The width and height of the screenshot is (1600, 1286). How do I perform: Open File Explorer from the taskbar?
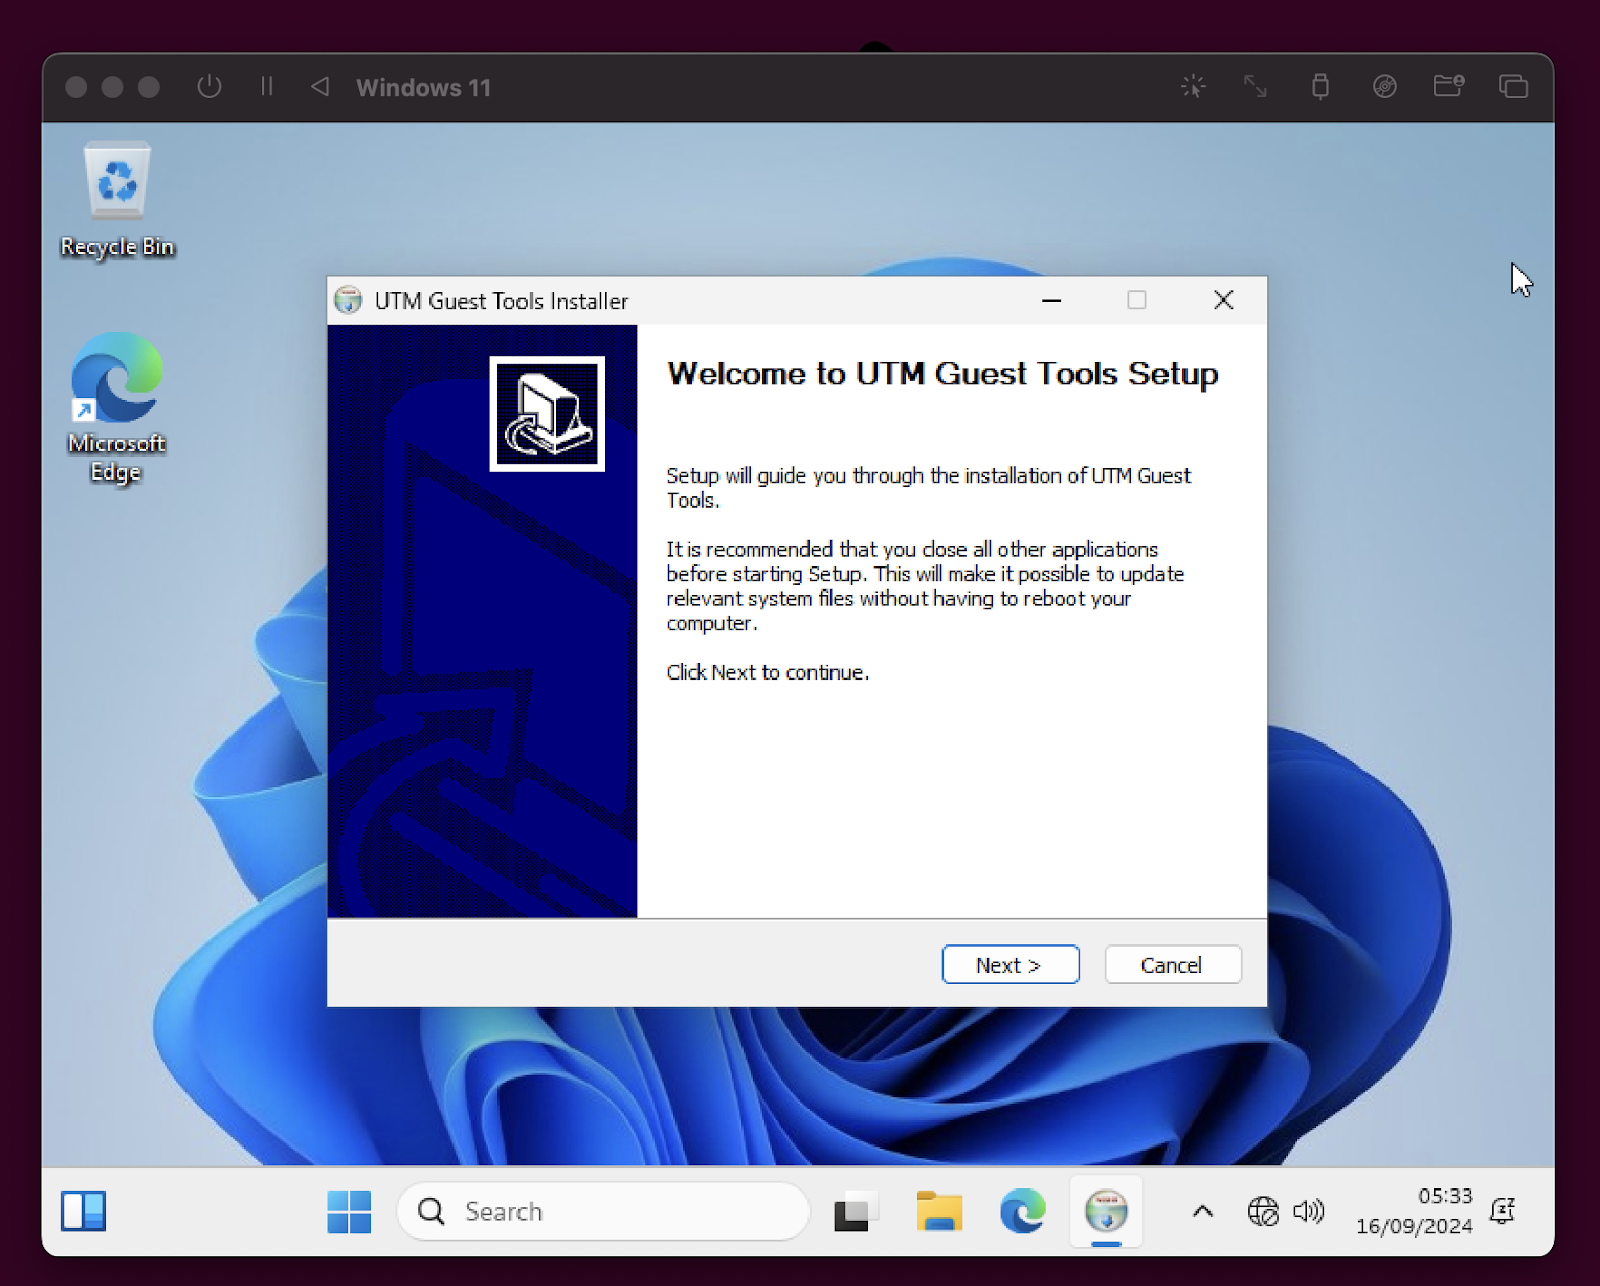click(939, 1212)
